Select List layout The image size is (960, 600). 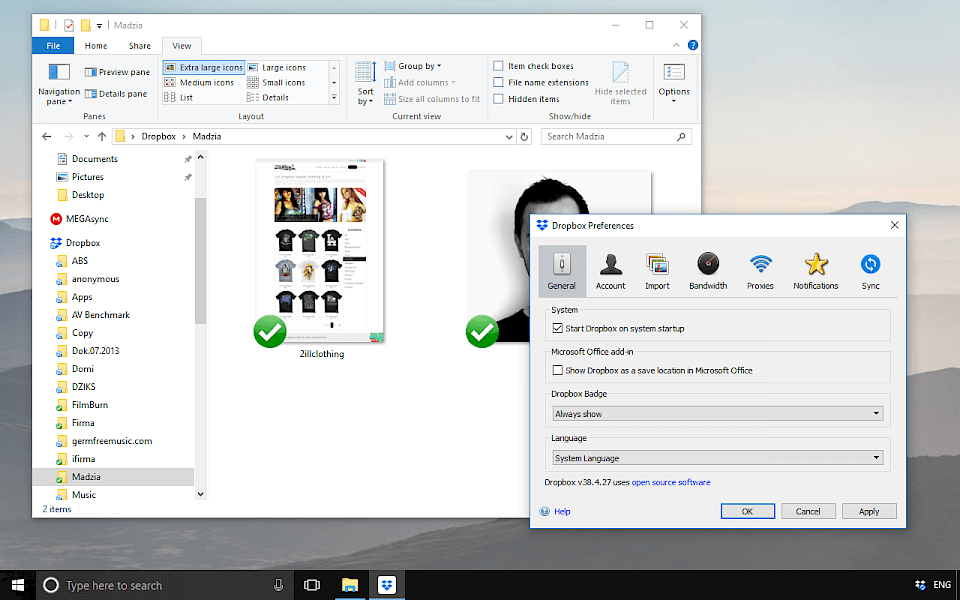(179, 97)
